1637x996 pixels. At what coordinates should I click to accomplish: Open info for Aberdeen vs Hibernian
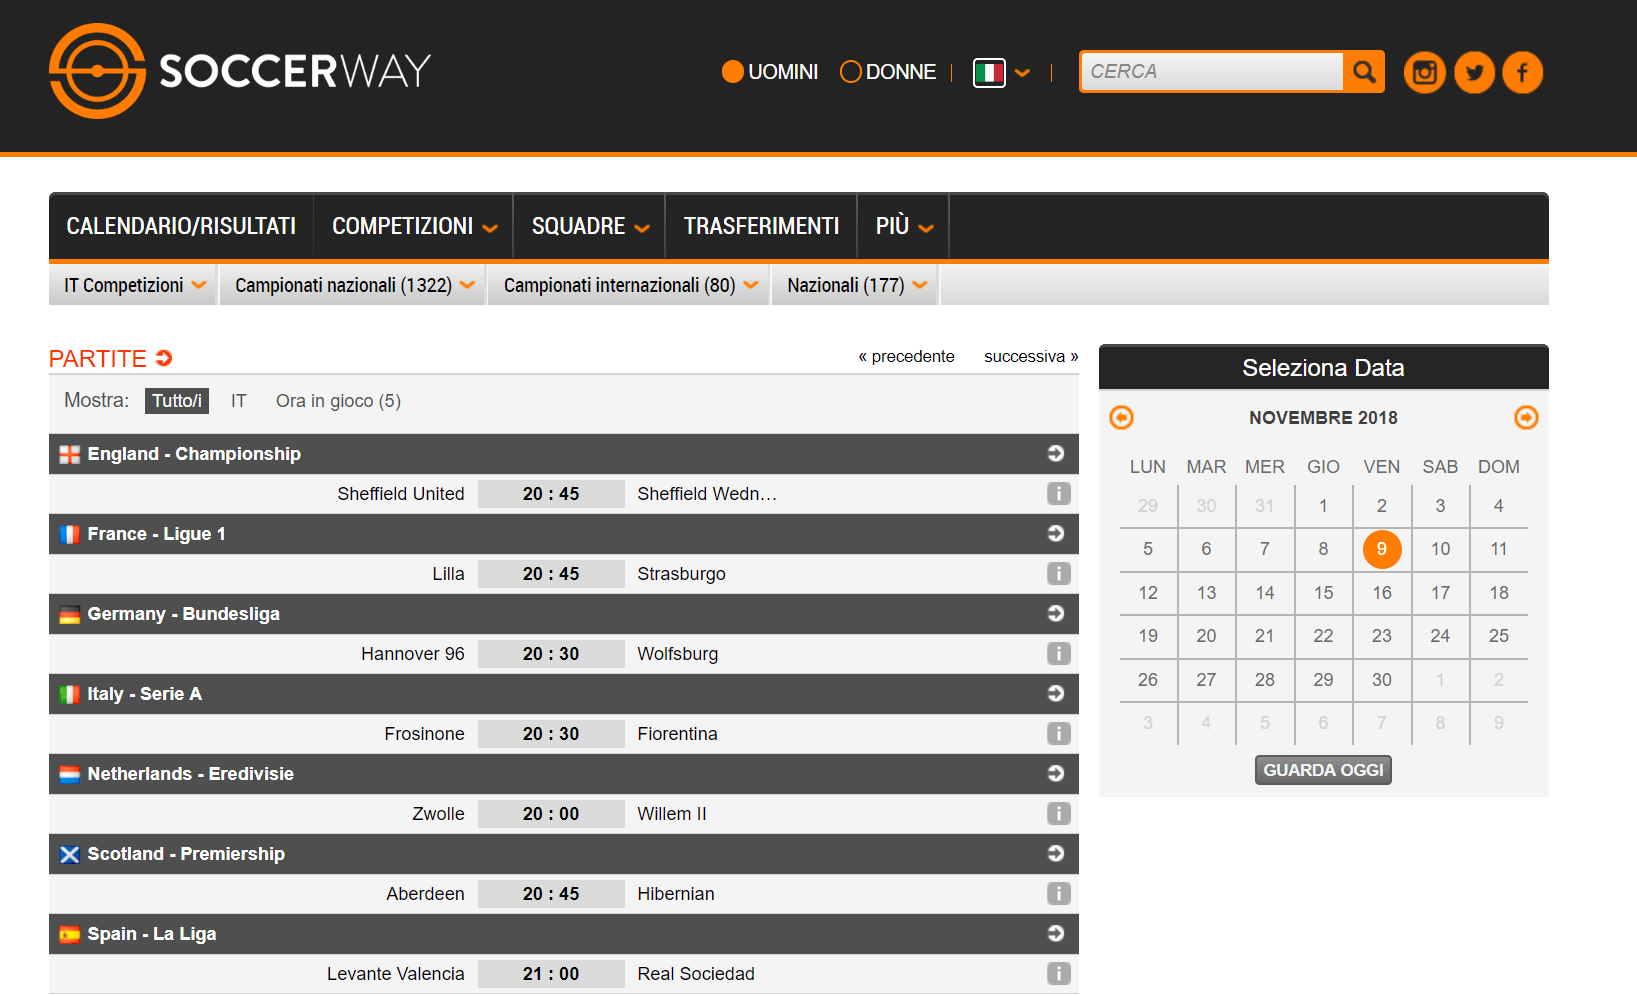click(1059, 893)
